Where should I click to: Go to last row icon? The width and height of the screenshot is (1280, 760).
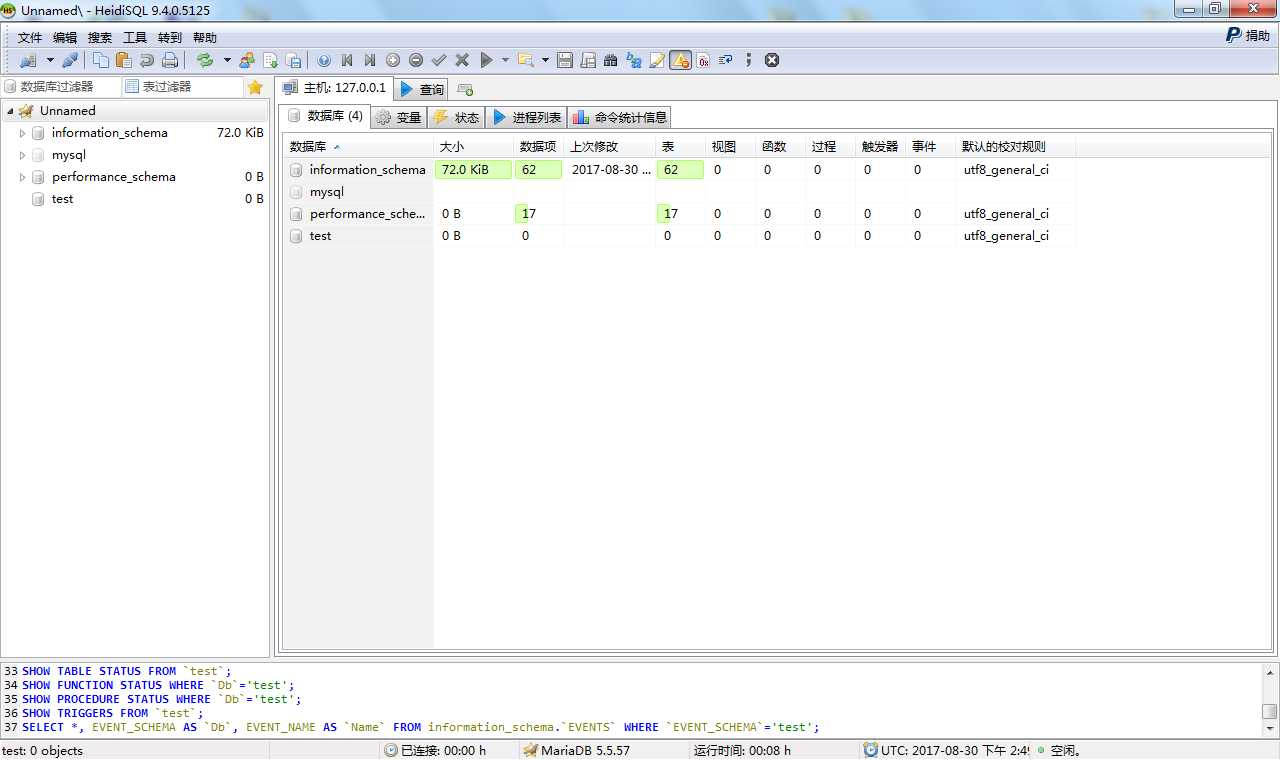(370, 60)
